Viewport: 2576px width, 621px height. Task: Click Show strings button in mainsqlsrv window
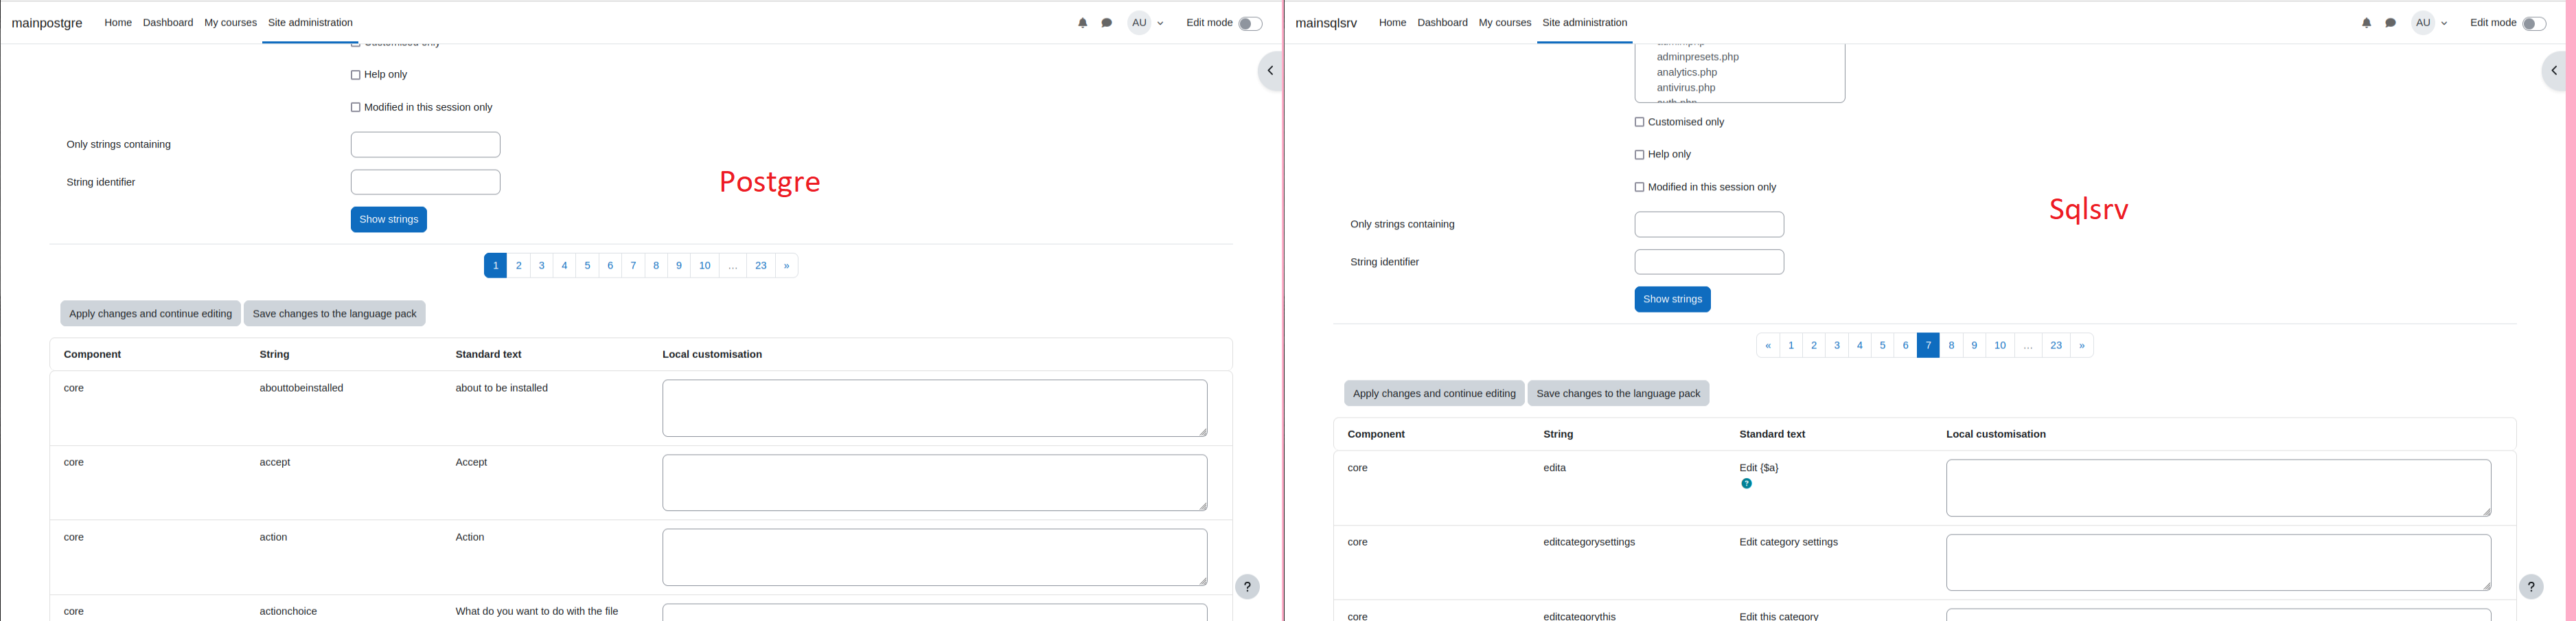tap(1672, 300)
